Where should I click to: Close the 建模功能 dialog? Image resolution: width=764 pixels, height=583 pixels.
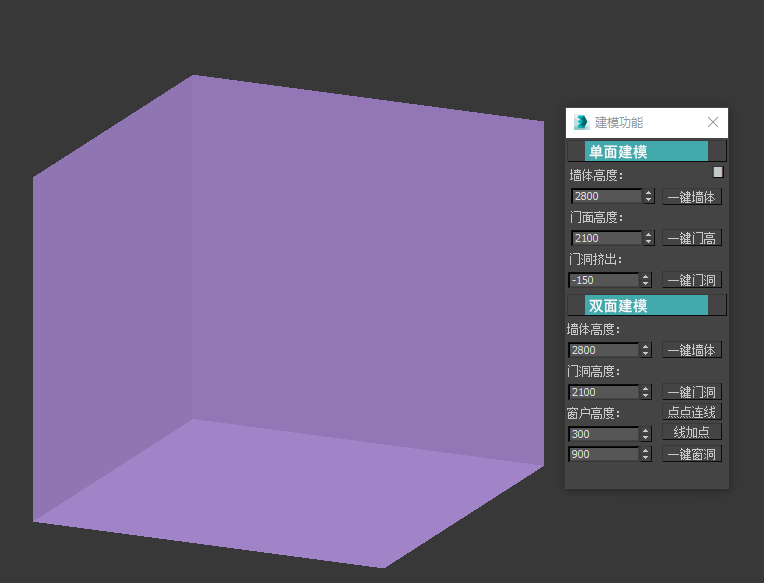click(713, 122)
